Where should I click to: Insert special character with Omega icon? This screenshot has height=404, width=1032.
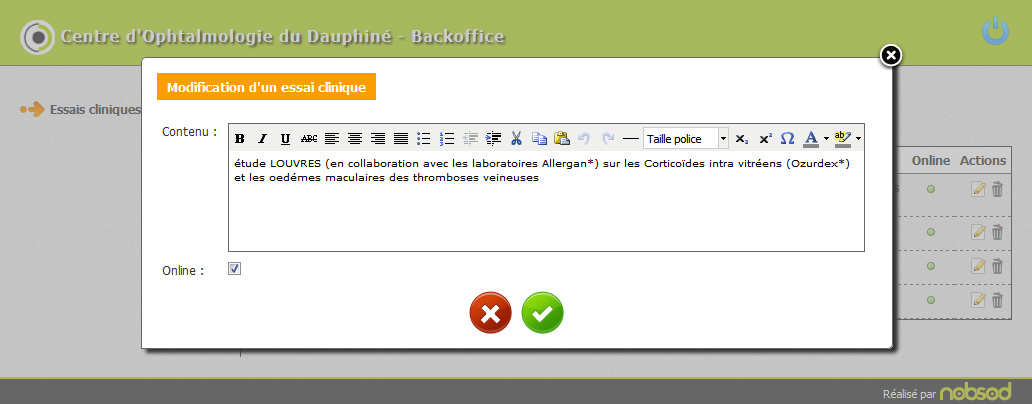coord(787,139)
